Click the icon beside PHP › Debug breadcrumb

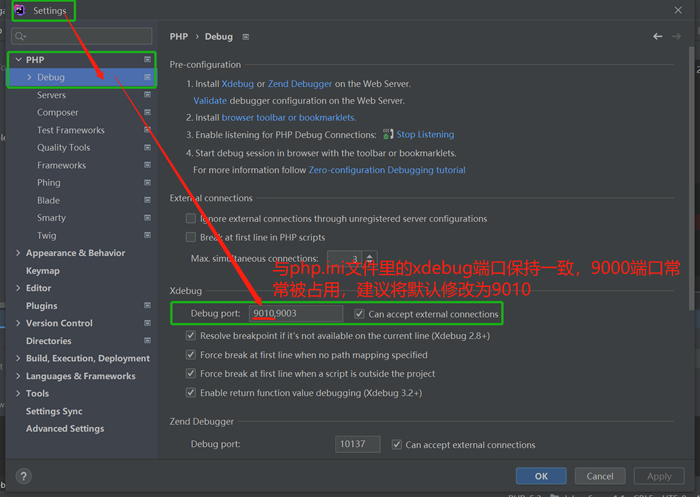[x=246, y=37]
